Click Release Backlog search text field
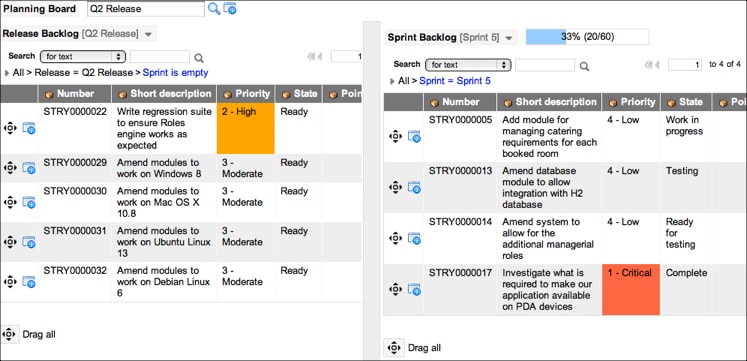 (x=160, y=57)
